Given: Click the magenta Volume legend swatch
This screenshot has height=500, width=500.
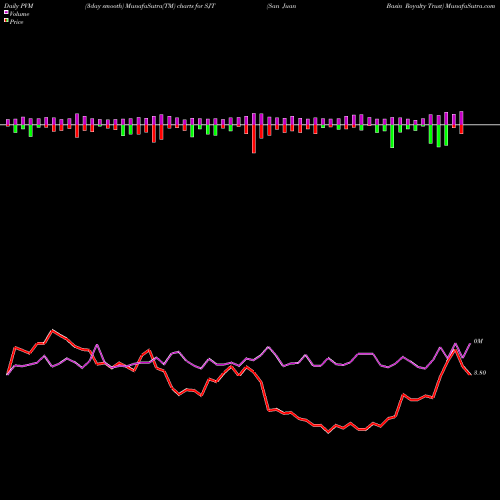Looking at the screenshot, I should 6,12.
